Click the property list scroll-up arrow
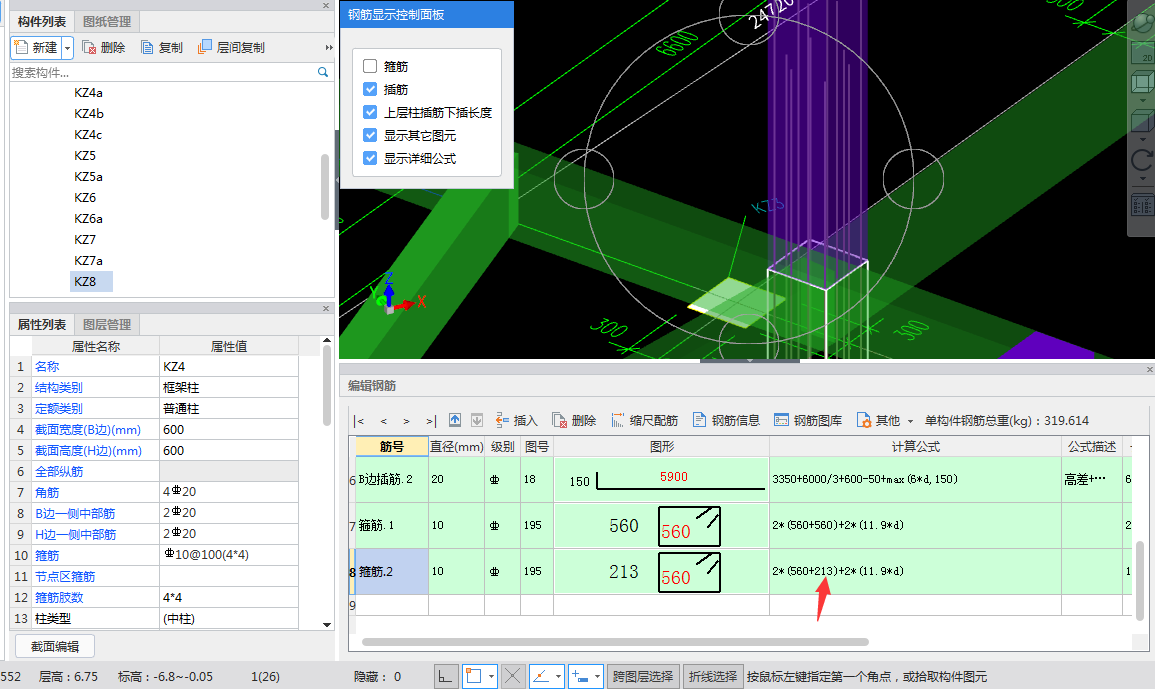The height and width of the screenshot is (689, 1155). coord(327,340)
